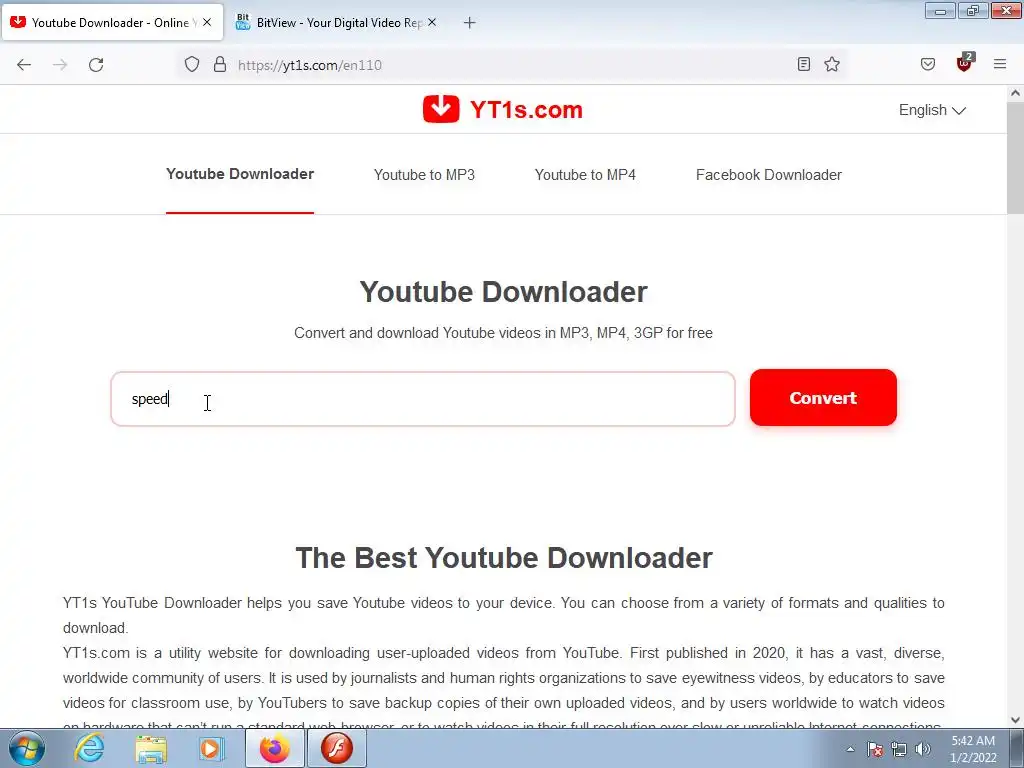Save page to Pocket
This screenshot has height=768, width=1024.
coord(928,64)
